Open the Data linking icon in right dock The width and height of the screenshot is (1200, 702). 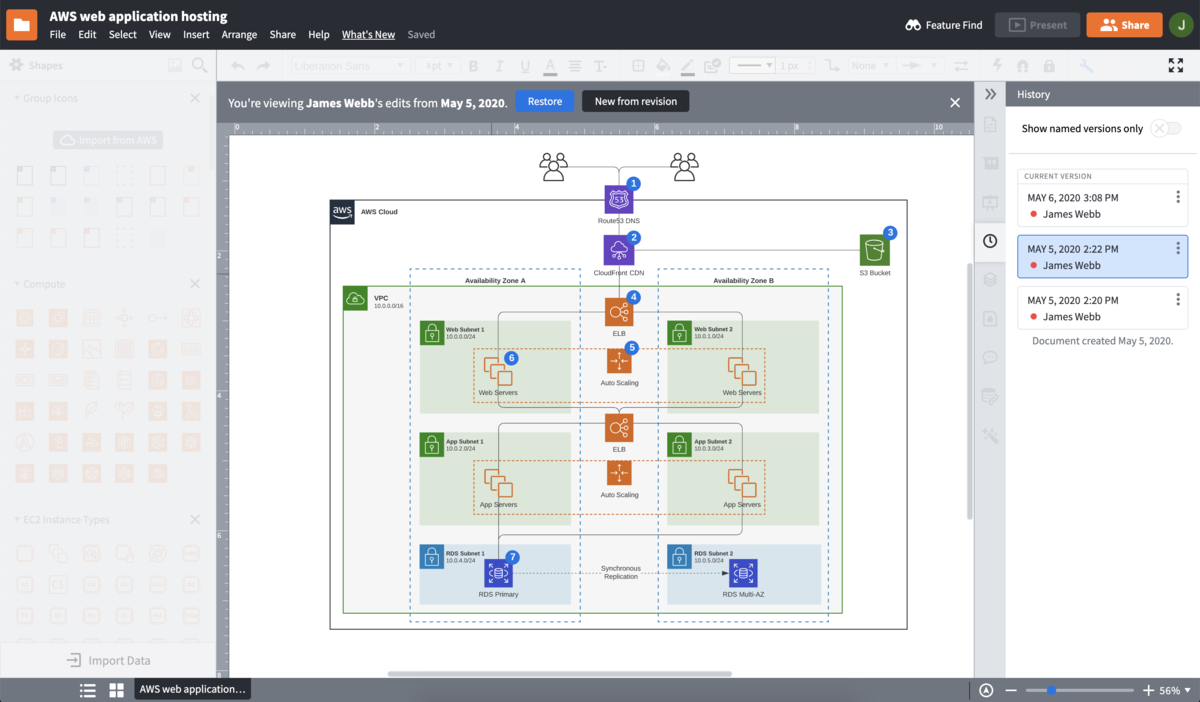point(990,396)
